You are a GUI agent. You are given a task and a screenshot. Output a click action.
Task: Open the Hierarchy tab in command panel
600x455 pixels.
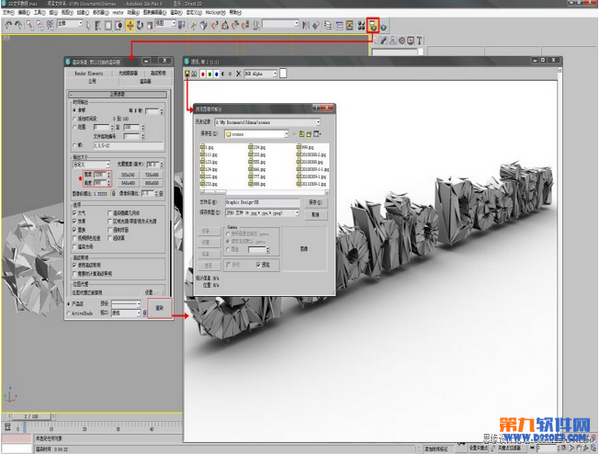[393, 41]
